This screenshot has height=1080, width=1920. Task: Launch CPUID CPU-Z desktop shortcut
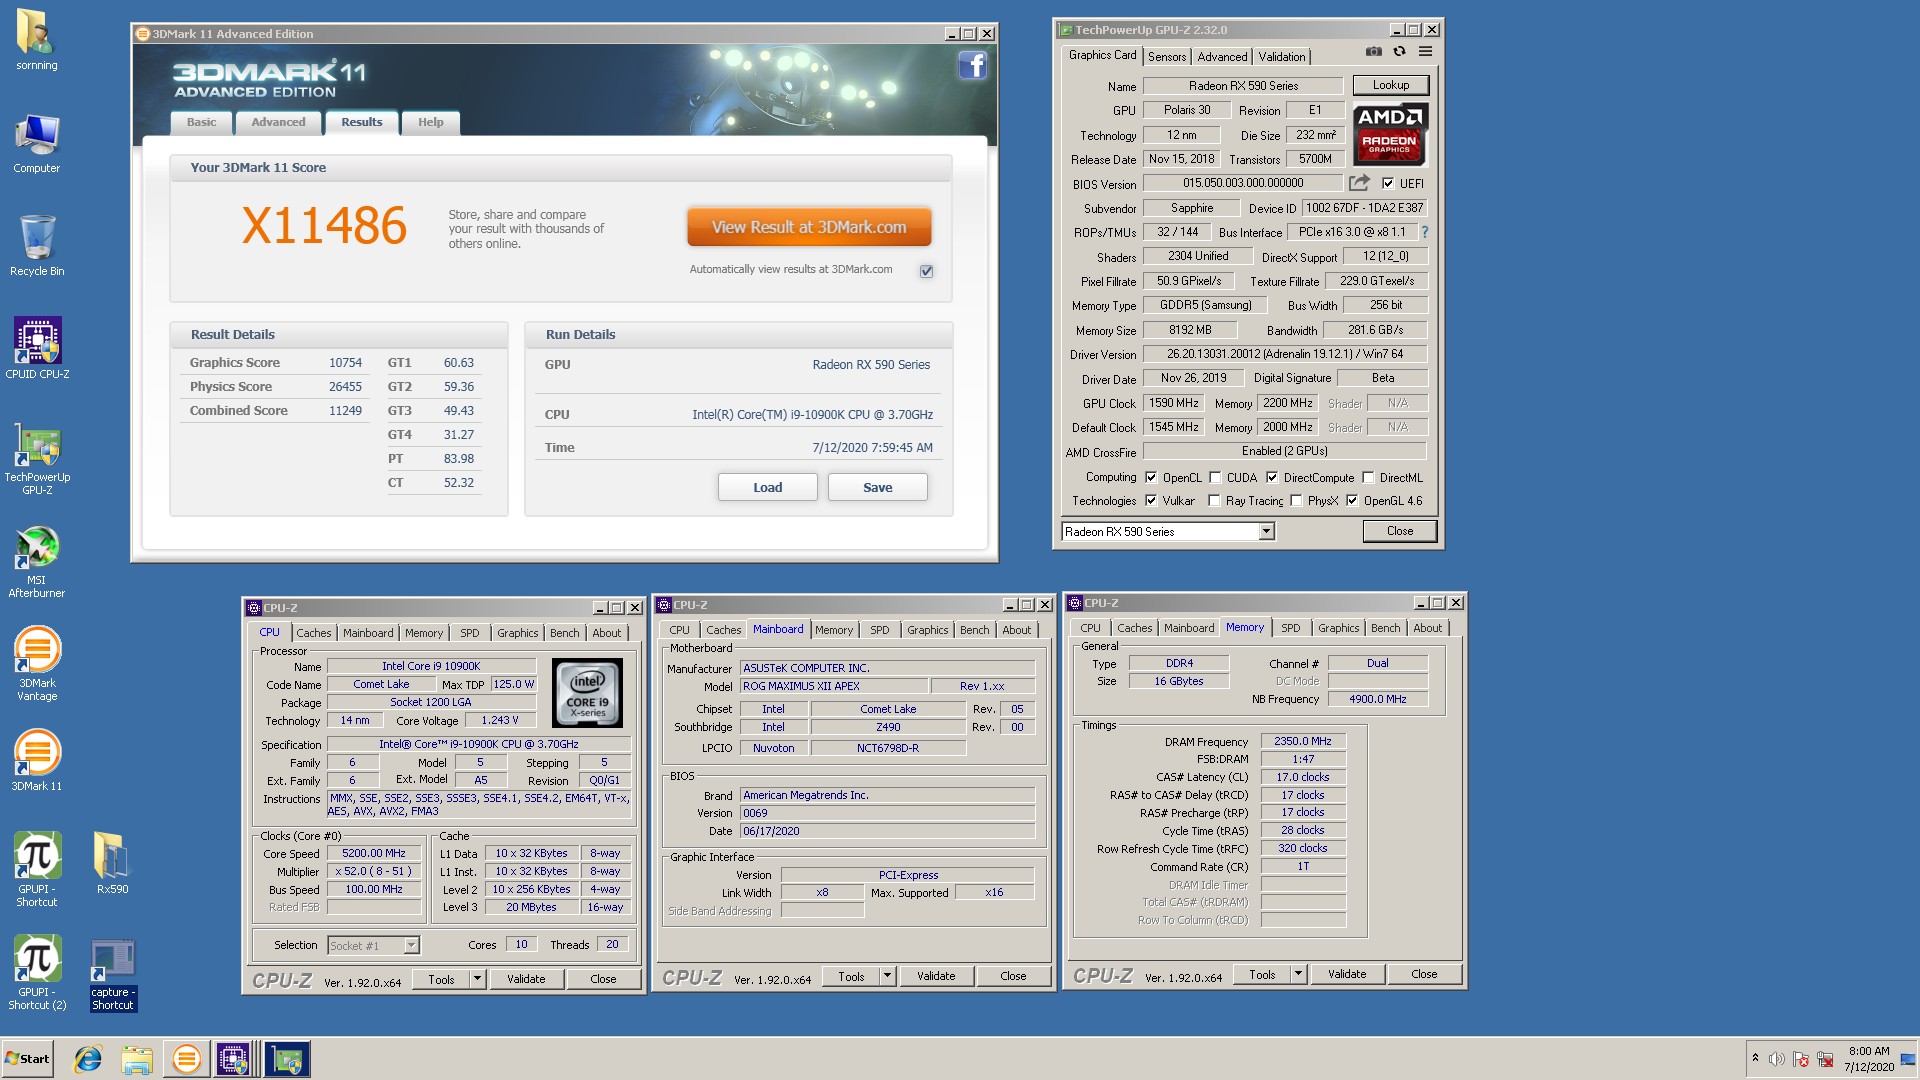pos(37,348)
